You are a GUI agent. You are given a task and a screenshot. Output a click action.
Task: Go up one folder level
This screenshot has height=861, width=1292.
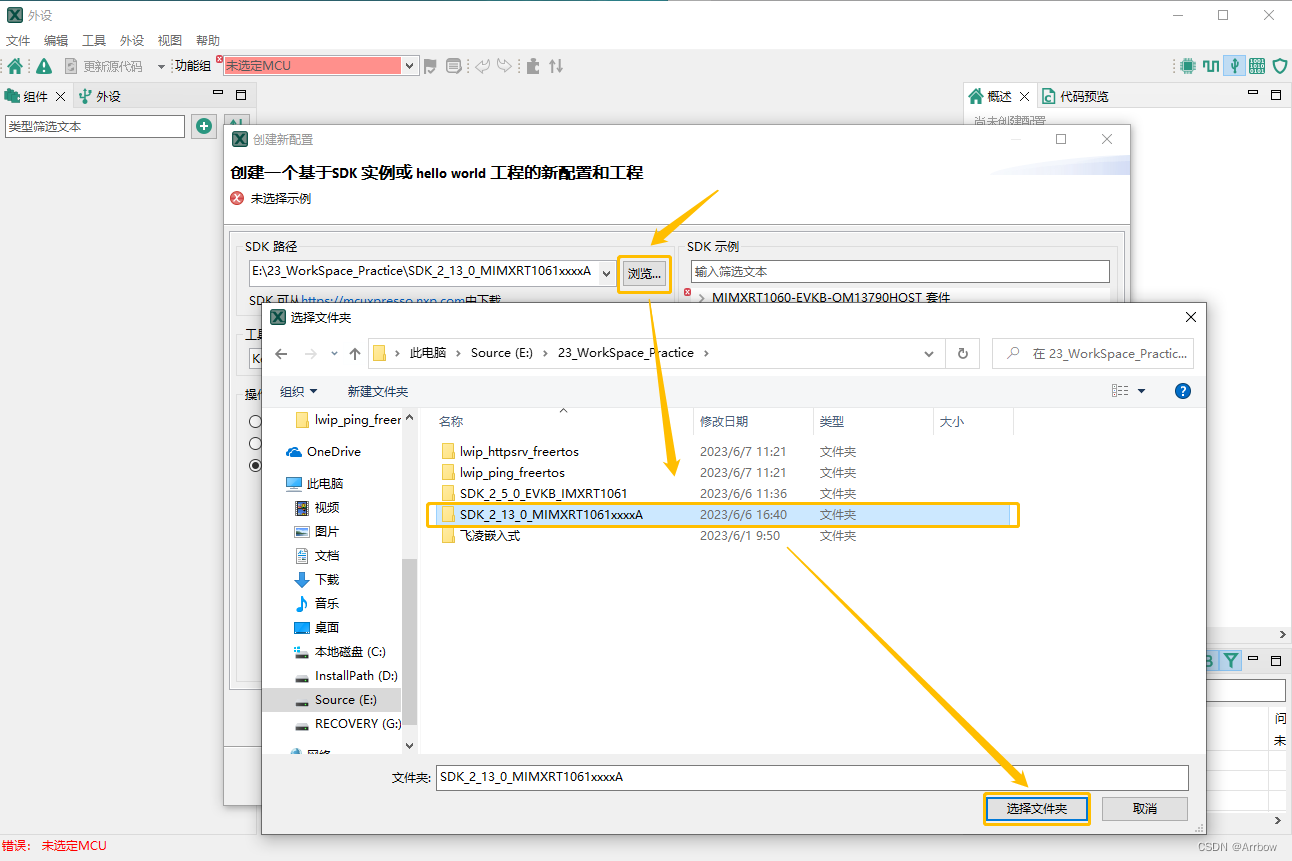coord(355,353)
